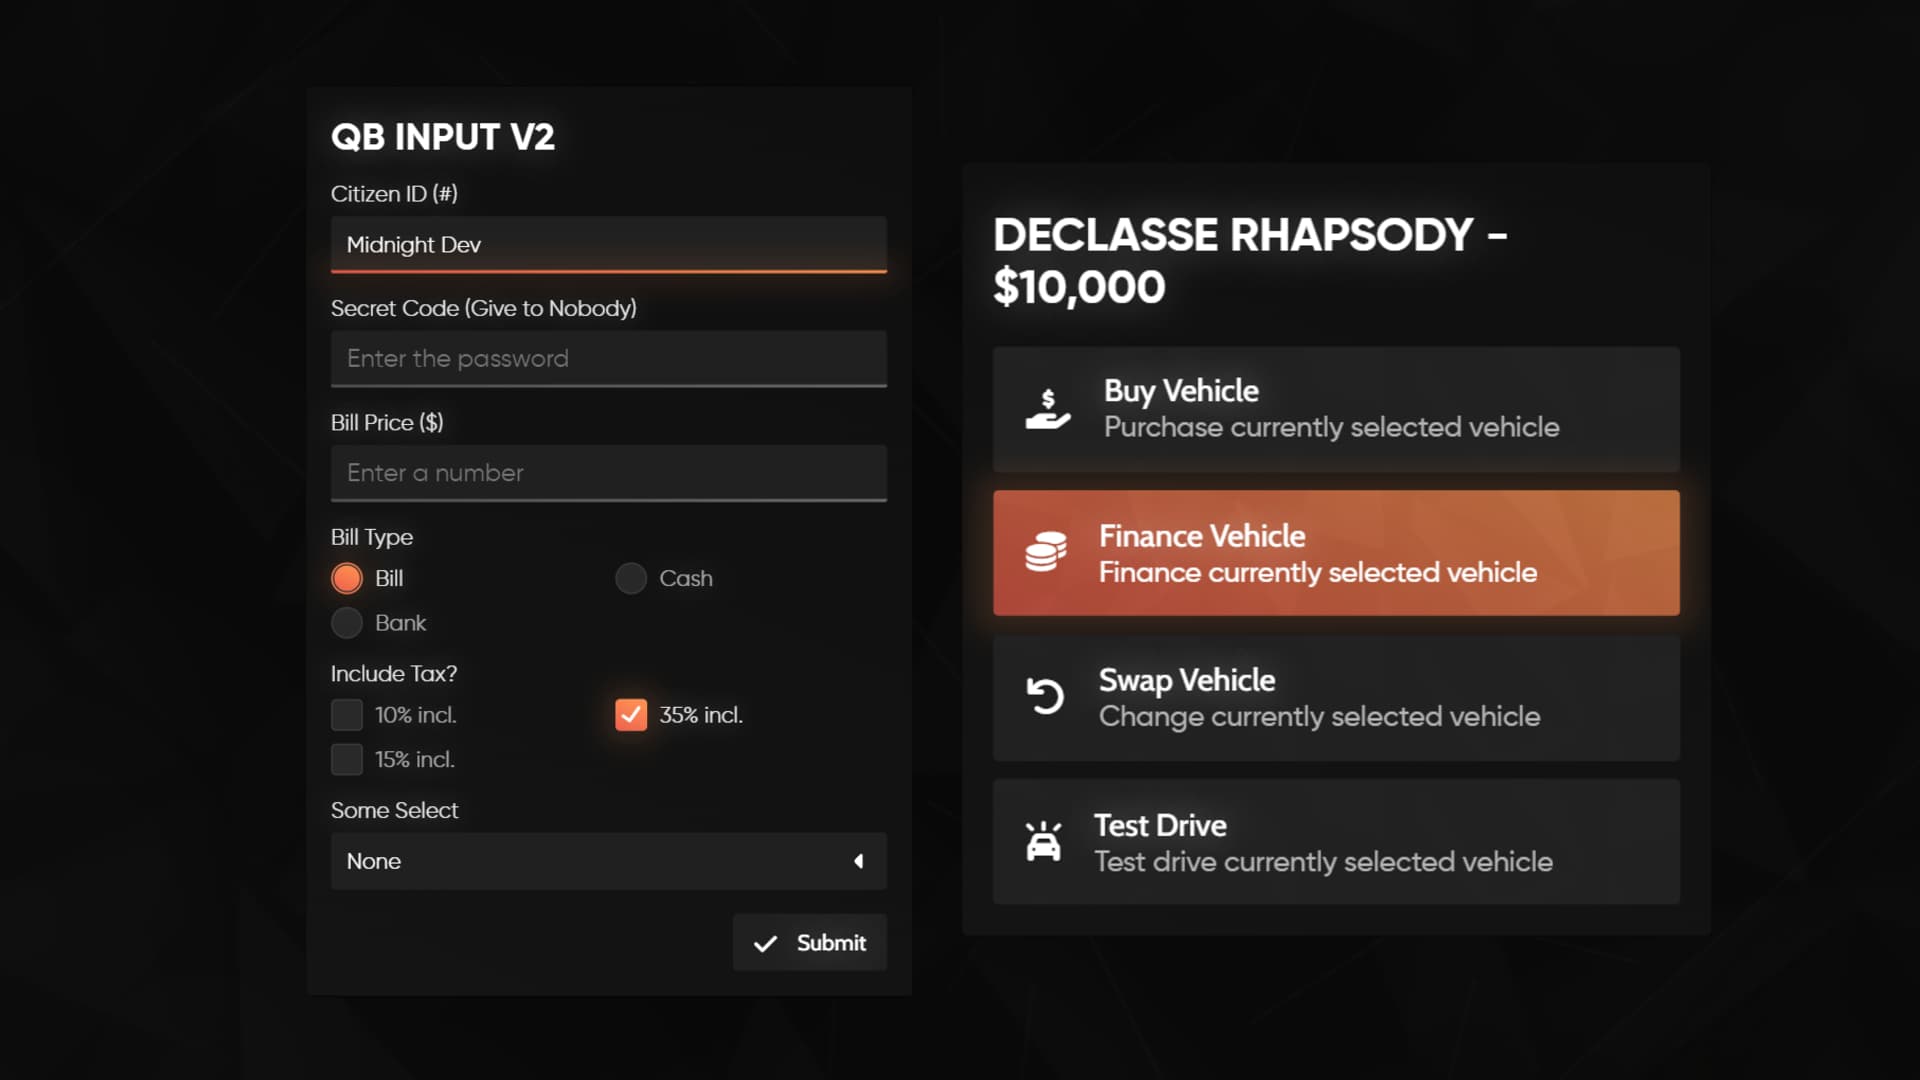
Task: Select the Cash radio button
Action: click(x=631, y=578)
